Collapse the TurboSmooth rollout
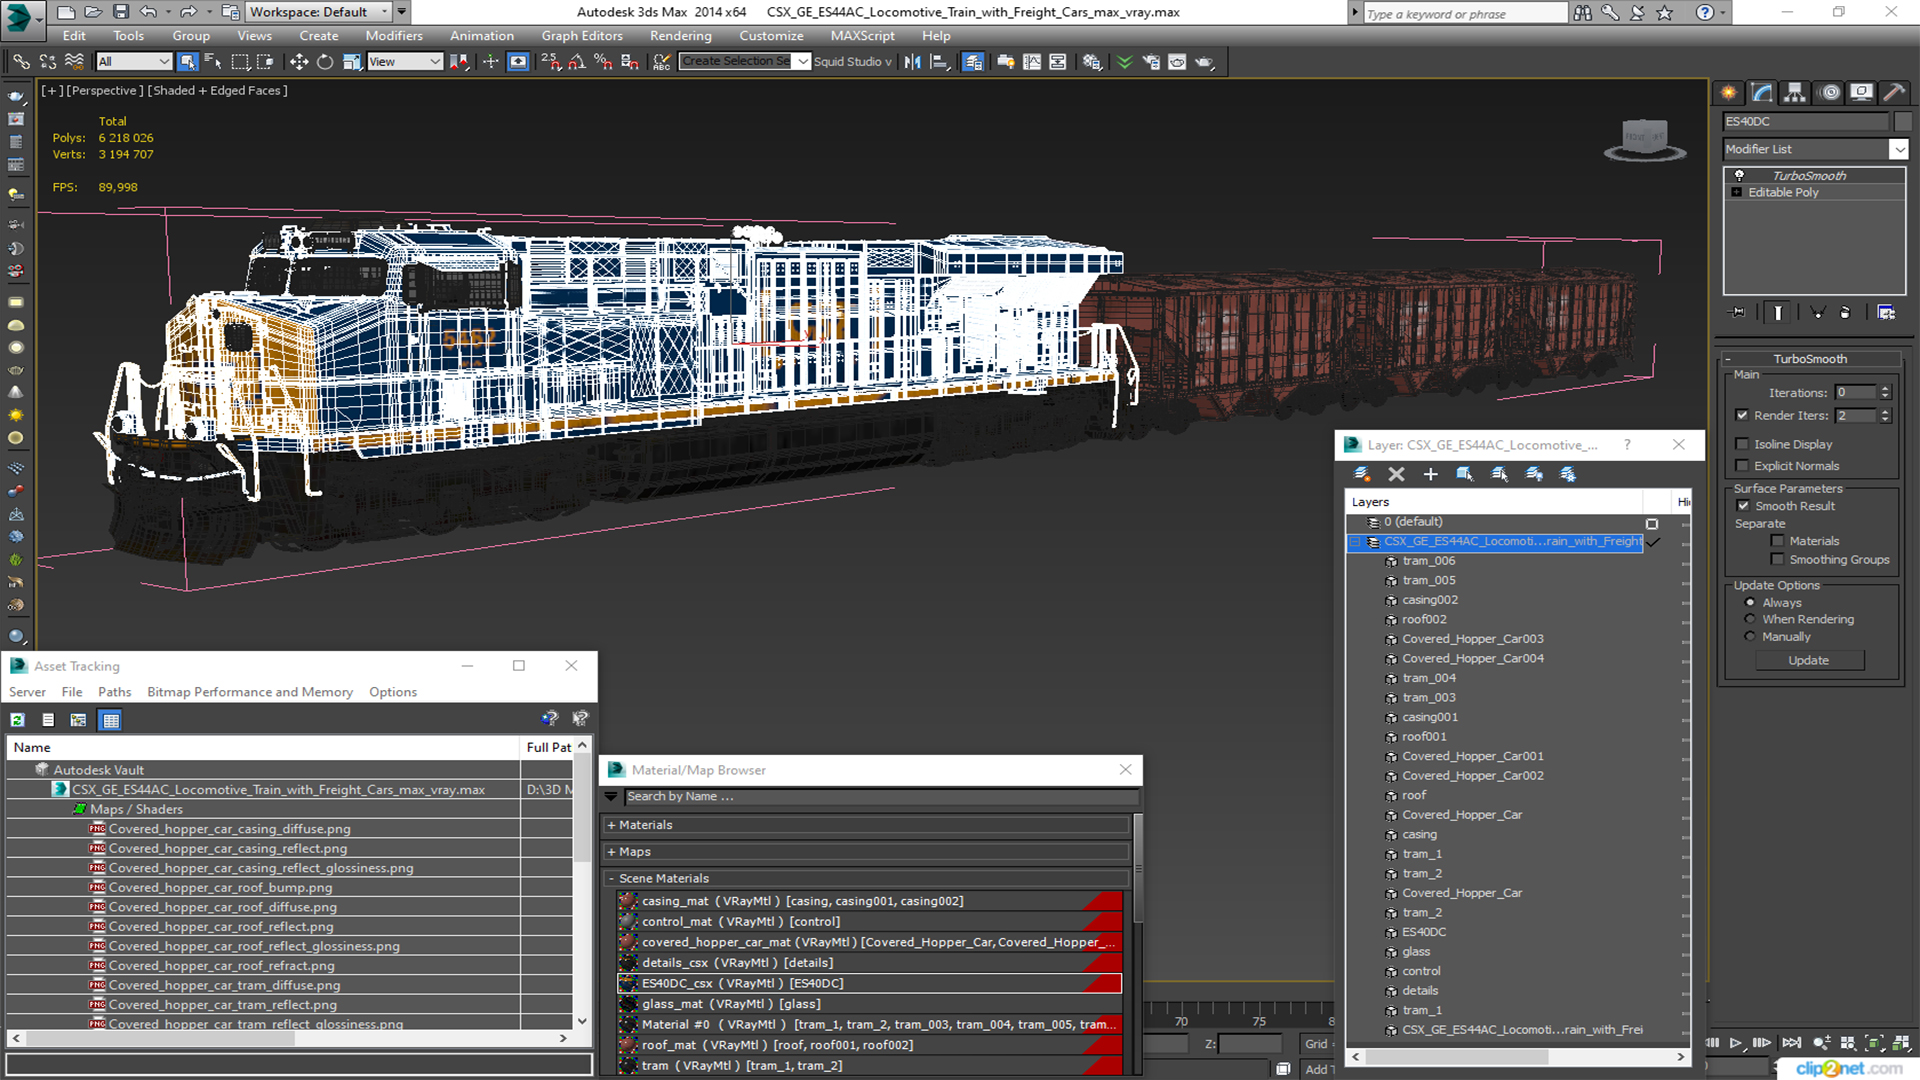 click(x=1728, y=359)
